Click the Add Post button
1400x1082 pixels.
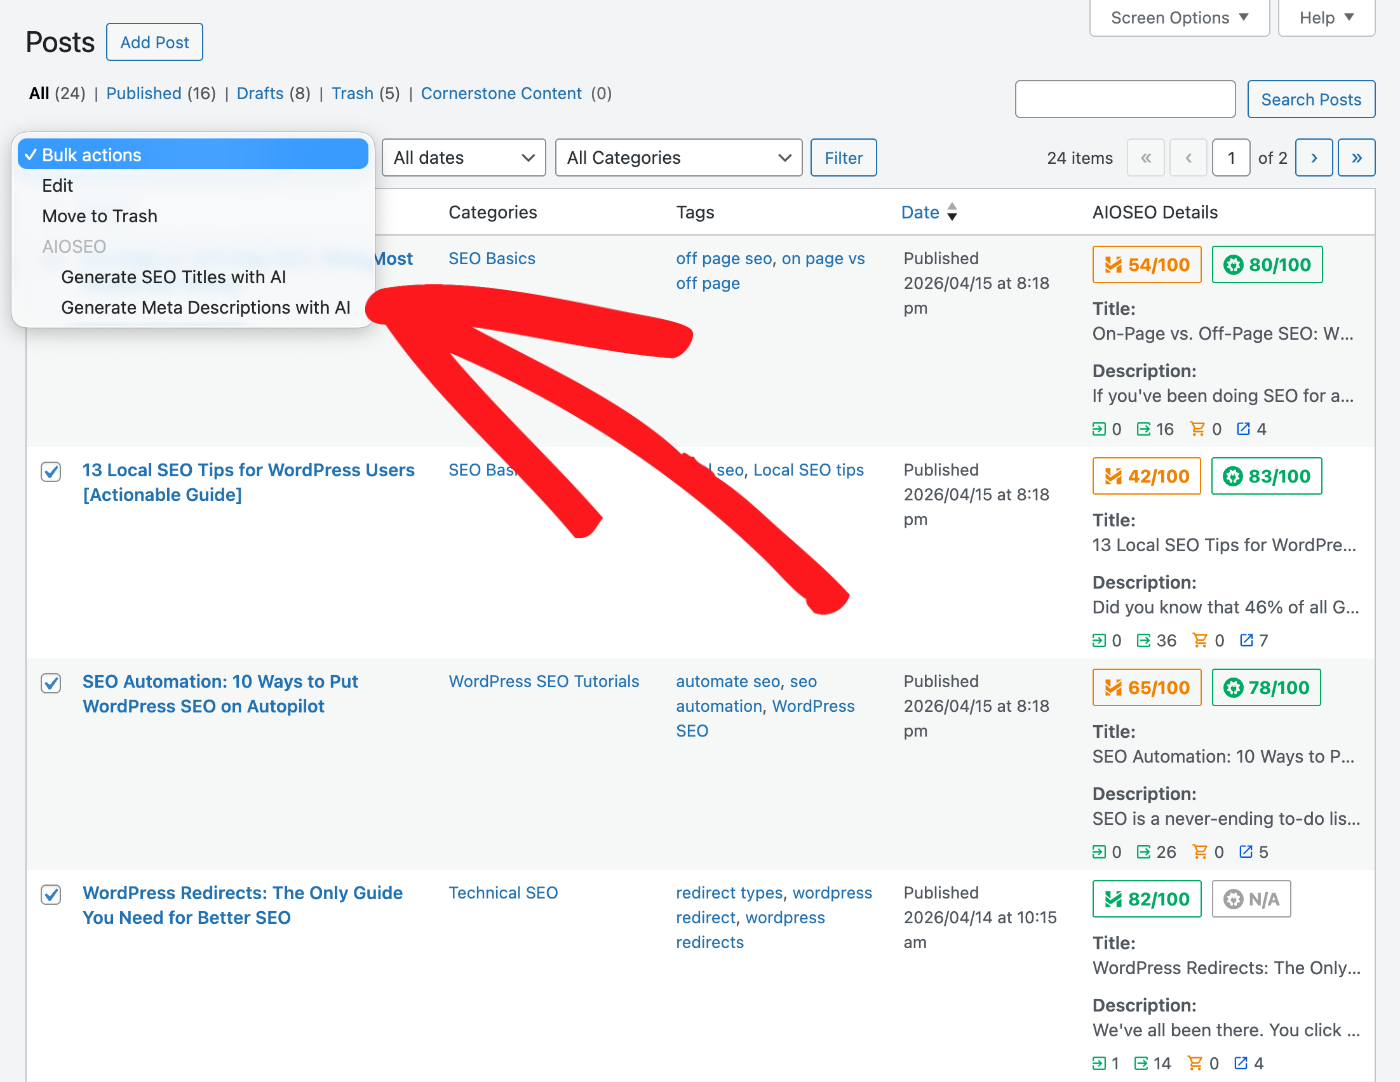click(x=154, y=42)
